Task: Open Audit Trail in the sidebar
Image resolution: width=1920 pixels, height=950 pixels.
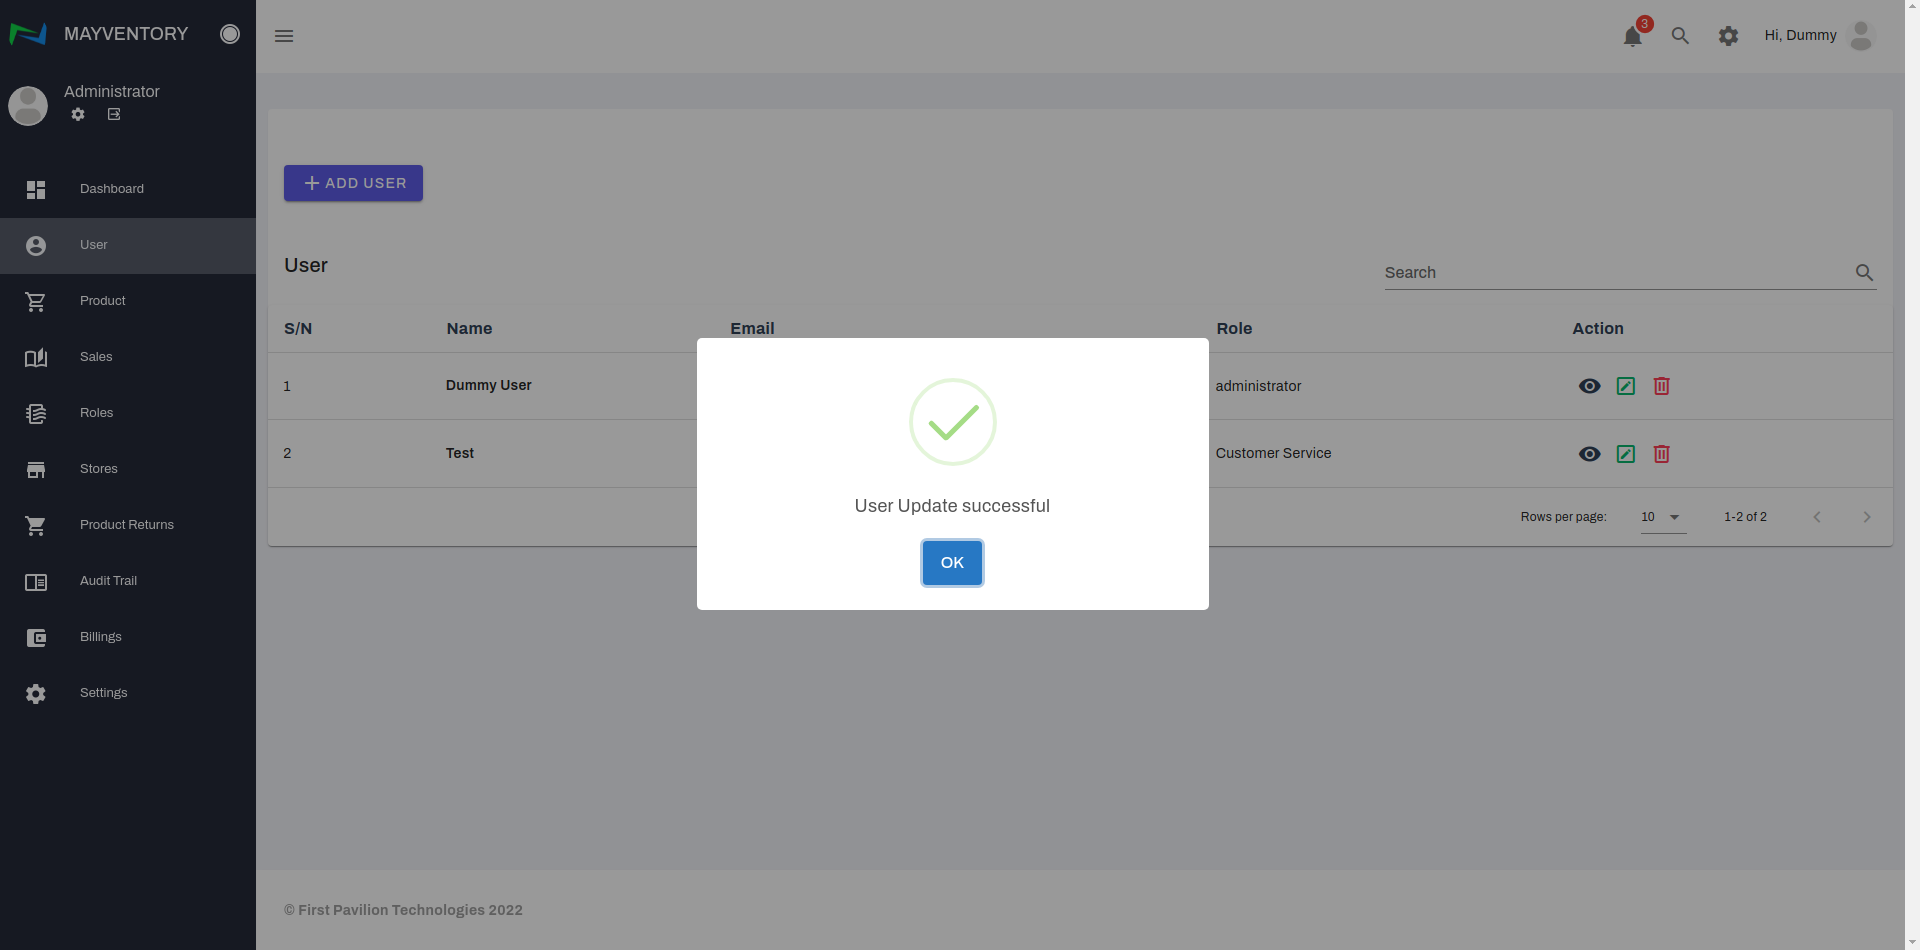Action: [x=108, y=581]
